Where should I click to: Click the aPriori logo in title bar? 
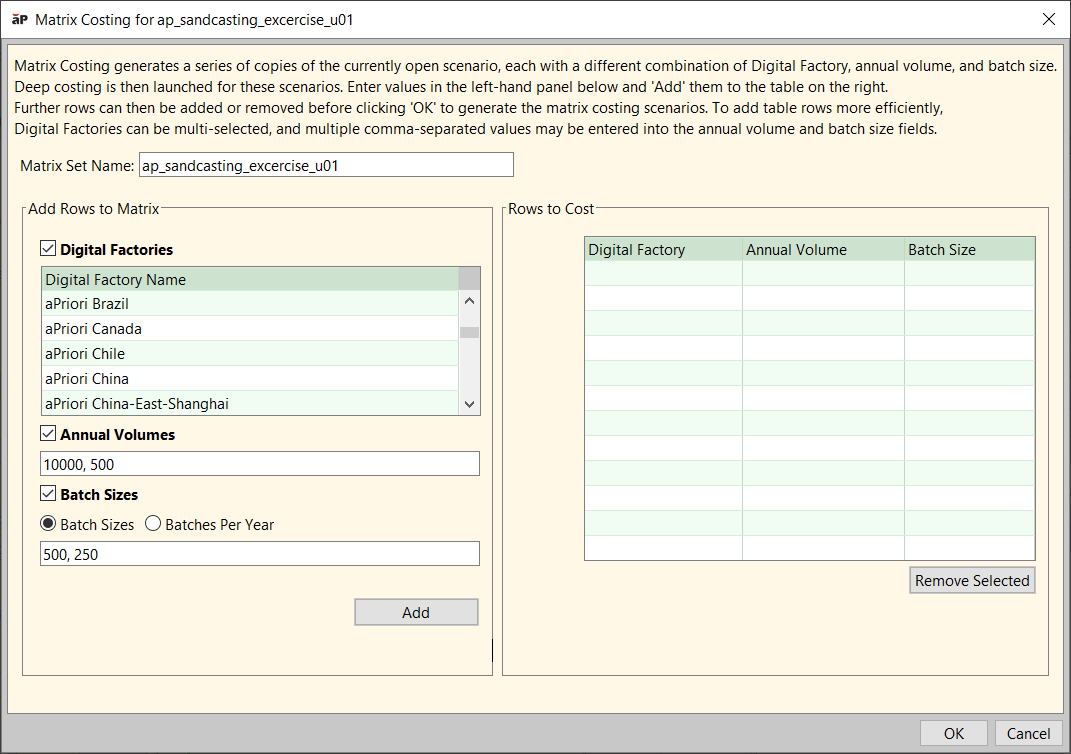click(19, 19)
